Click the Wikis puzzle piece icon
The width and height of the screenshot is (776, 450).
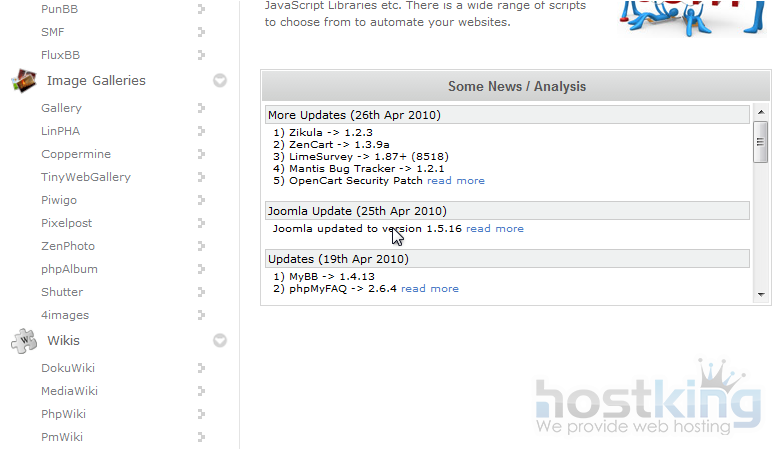[24, 341]
